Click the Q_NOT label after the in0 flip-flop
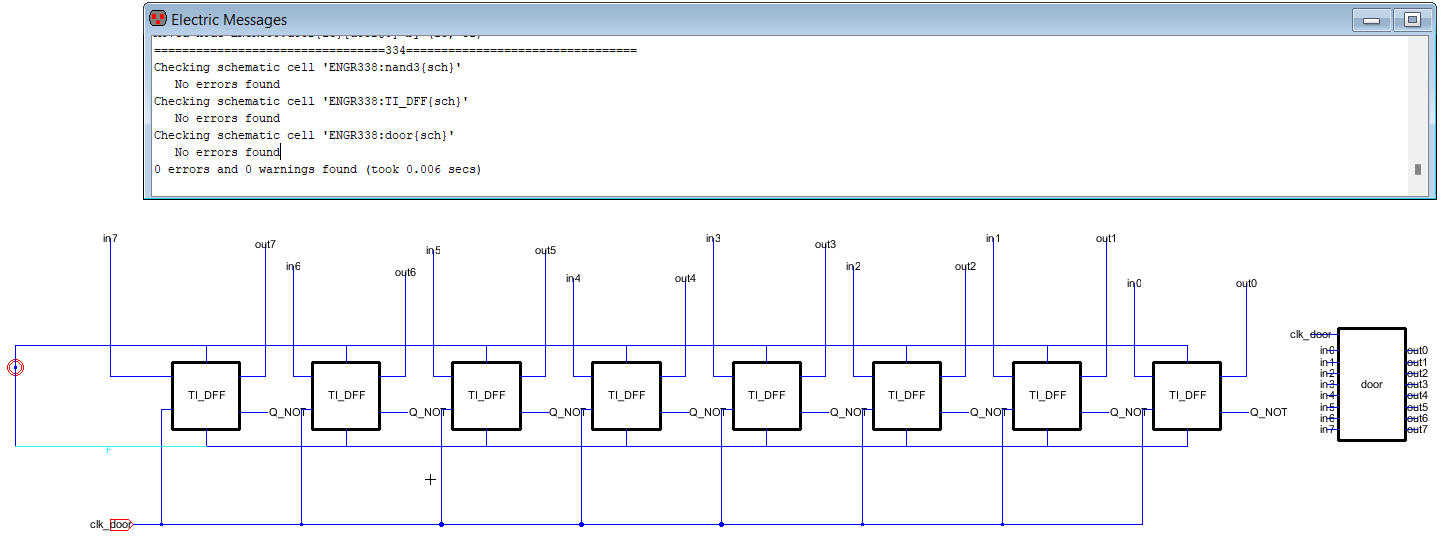 click(1268, 412)
